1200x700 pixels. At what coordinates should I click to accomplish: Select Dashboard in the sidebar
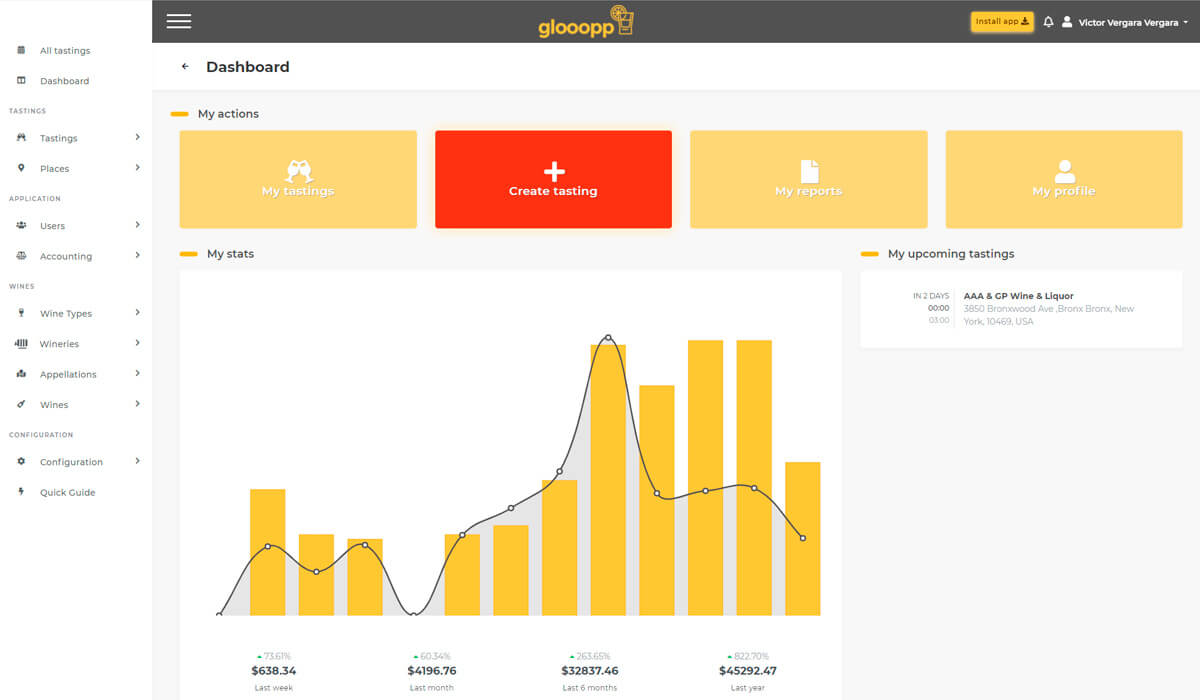click(64, 81)
